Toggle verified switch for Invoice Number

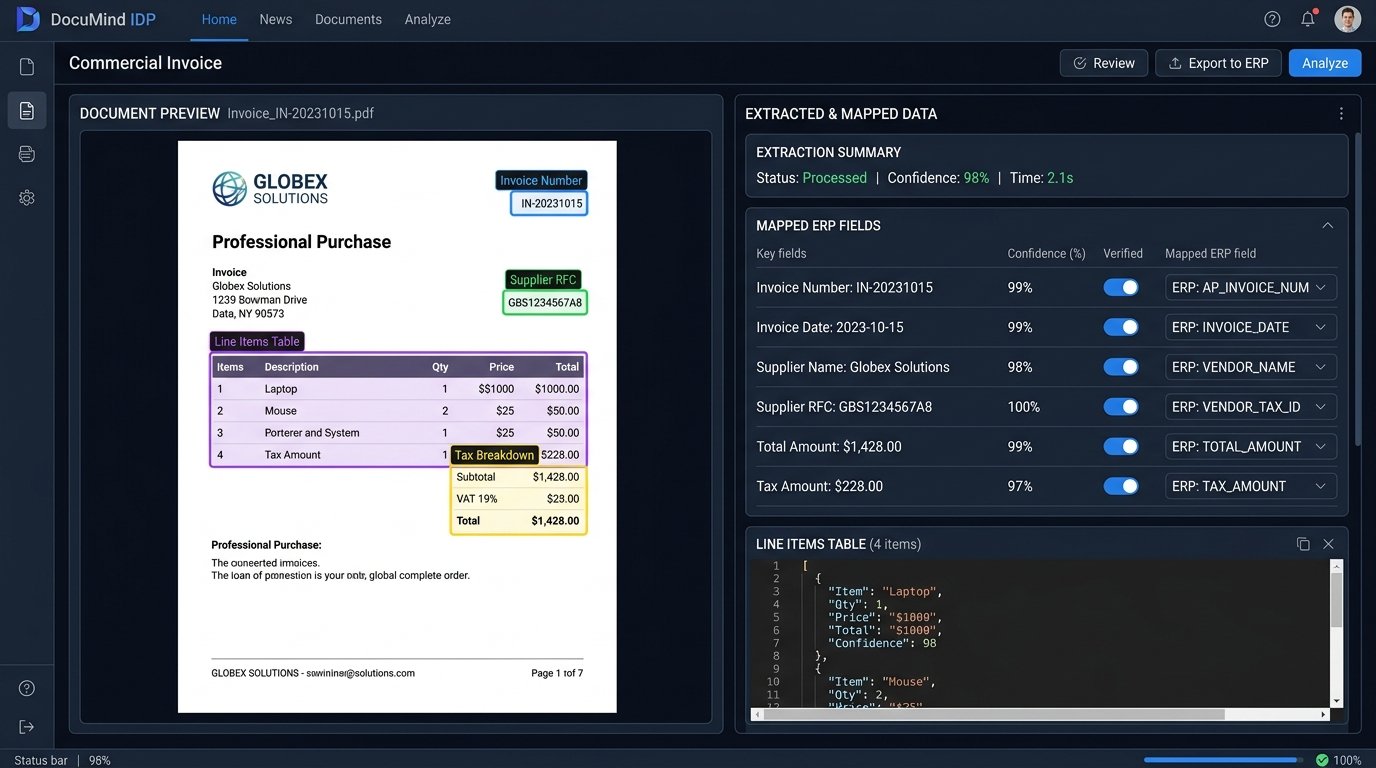tap(1121, 287)
